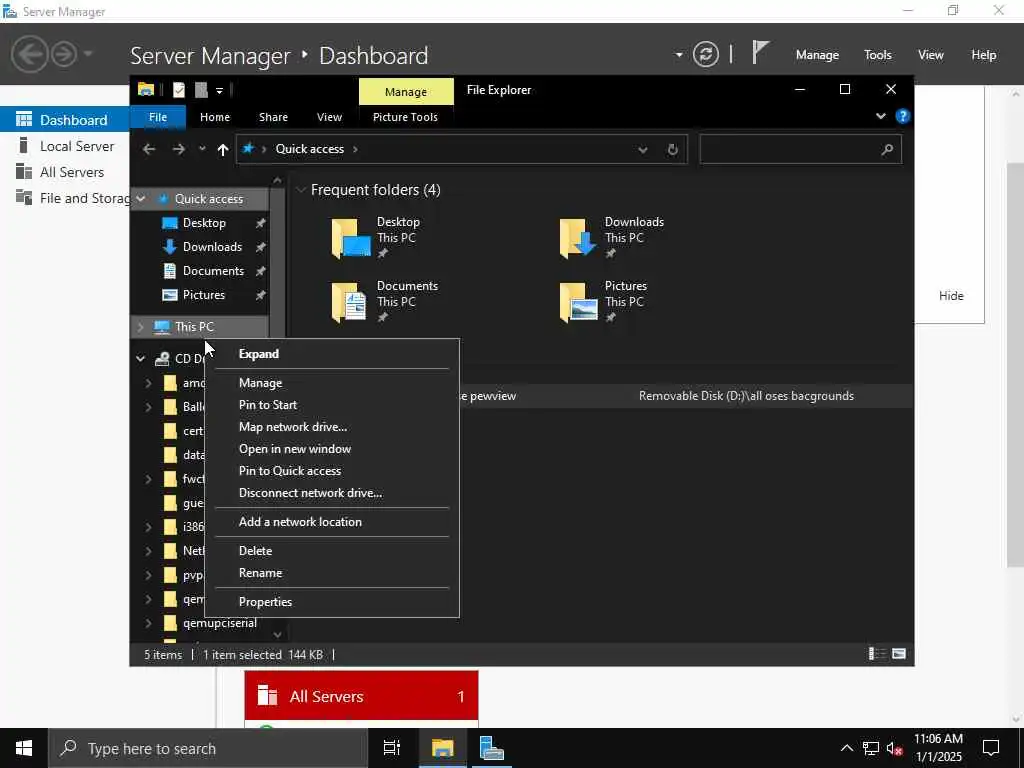Viewport: 1024px width, 768px height.
Task: Open the Server Manager navigation history dropdown
Action: (88, 54)
